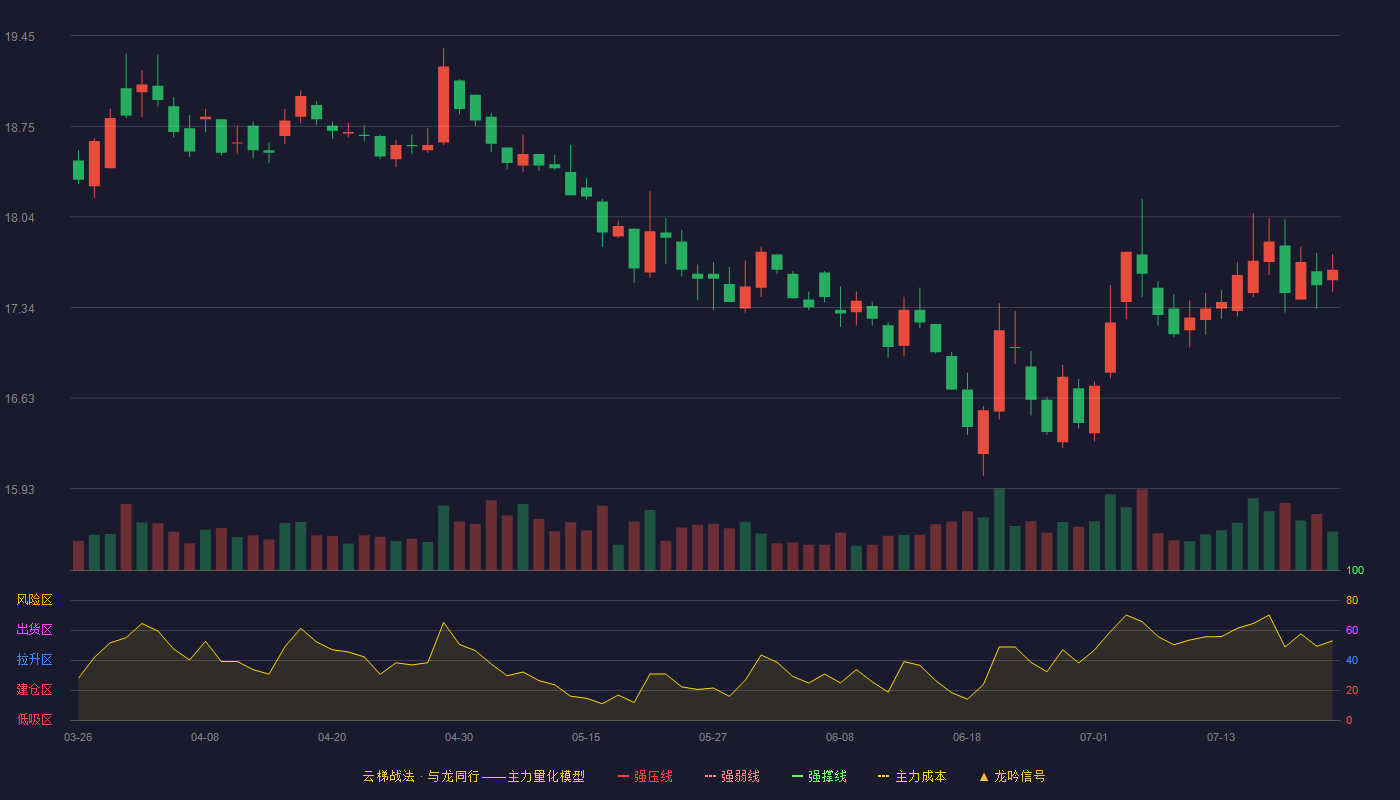The image size is (1400, 800).
Task: Click the 16.63 price axis label
Action: point(20,399)
